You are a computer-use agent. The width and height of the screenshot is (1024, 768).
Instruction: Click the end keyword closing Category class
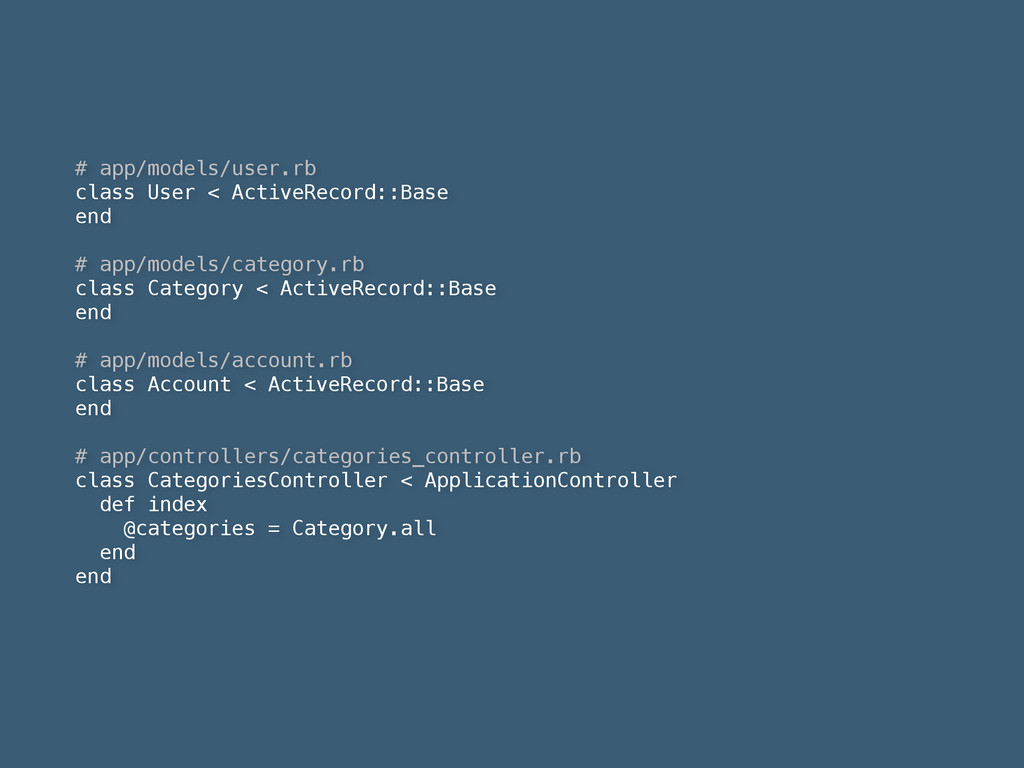coord(93,313)
